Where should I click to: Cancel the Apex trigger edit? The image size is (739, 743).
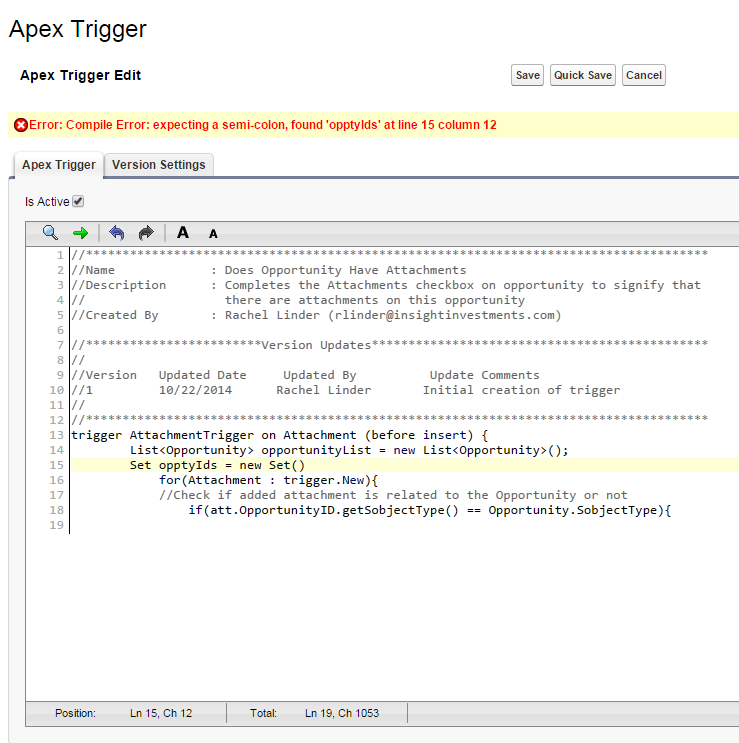point(643,75)
